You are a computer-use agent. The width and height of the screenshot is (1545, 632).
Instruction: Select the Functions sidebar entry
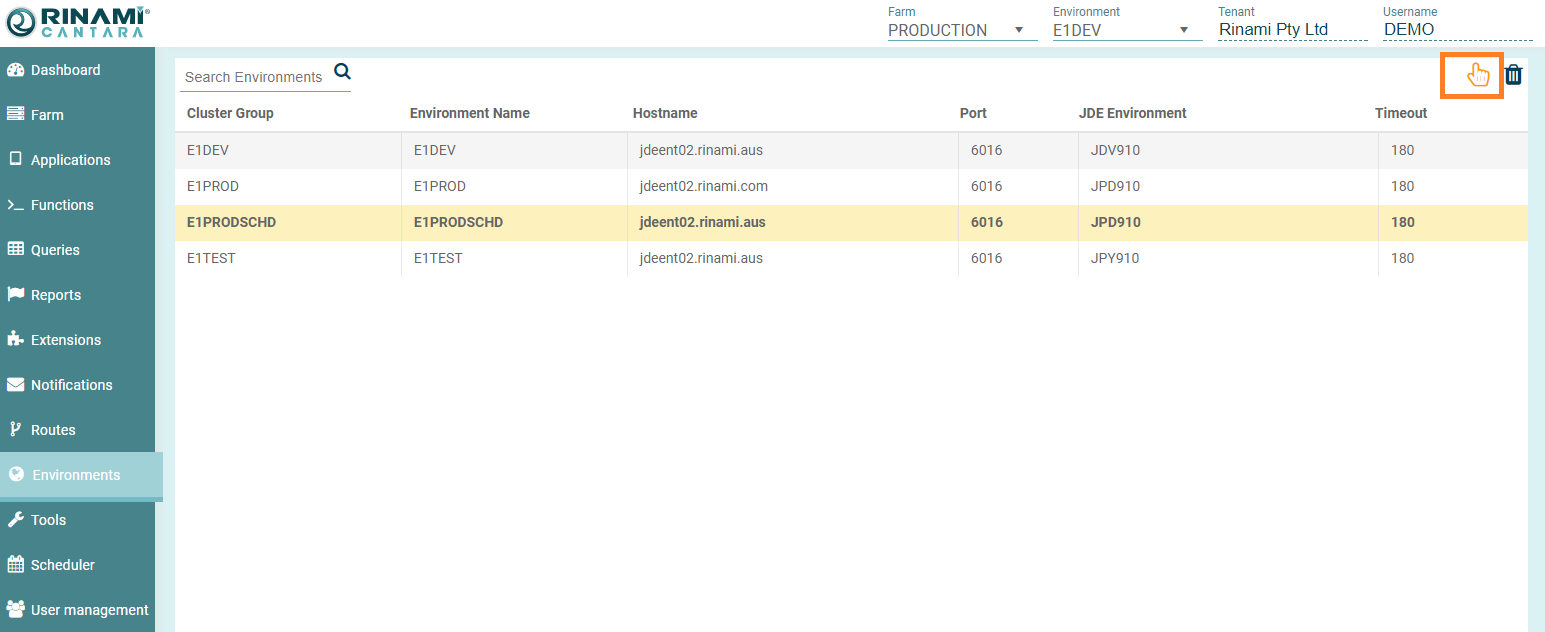[62, 205]
